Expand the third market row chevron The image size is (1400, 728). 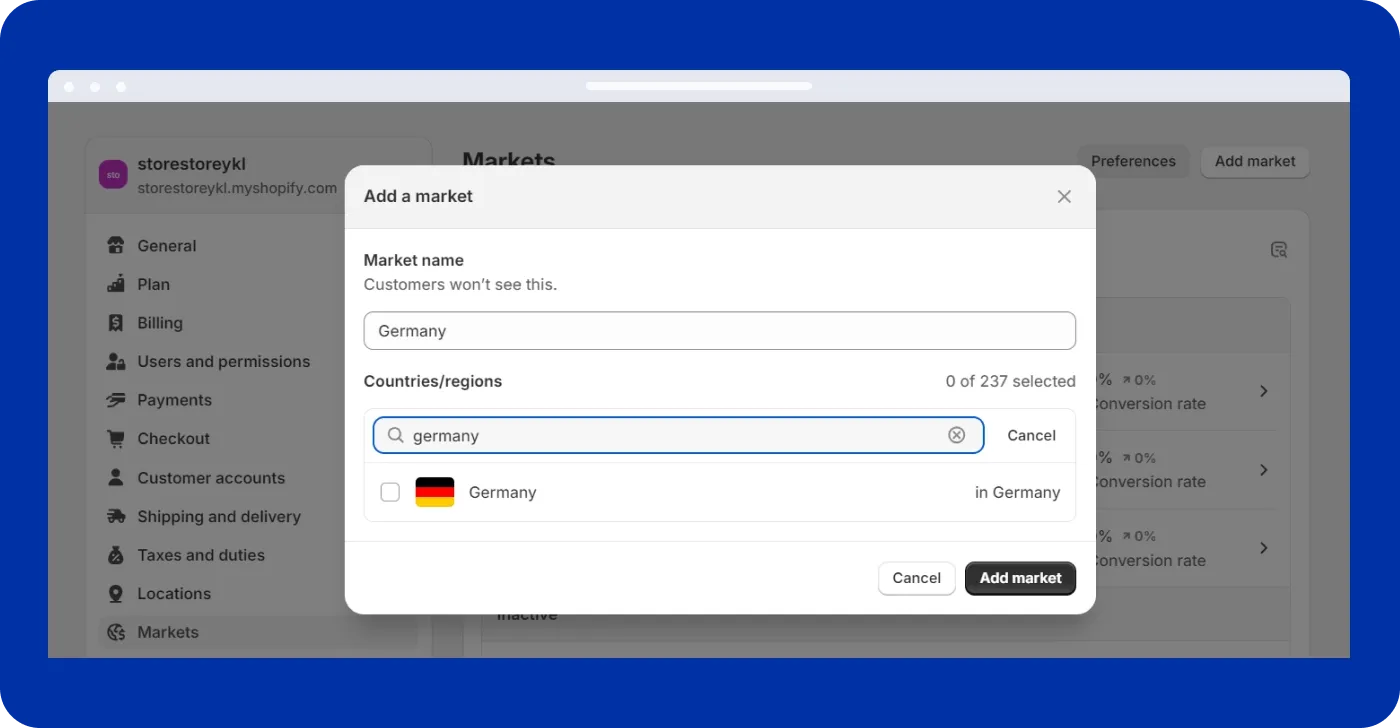1264,548
